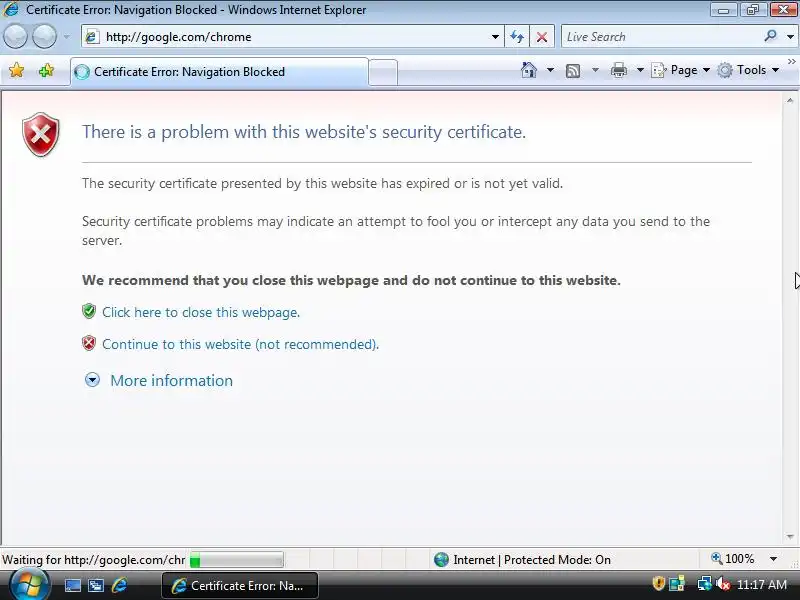The width and height of the screenshot is (800, 600).
Task: Open the zoom level dropdown arrow
Action: coord(773,559)
